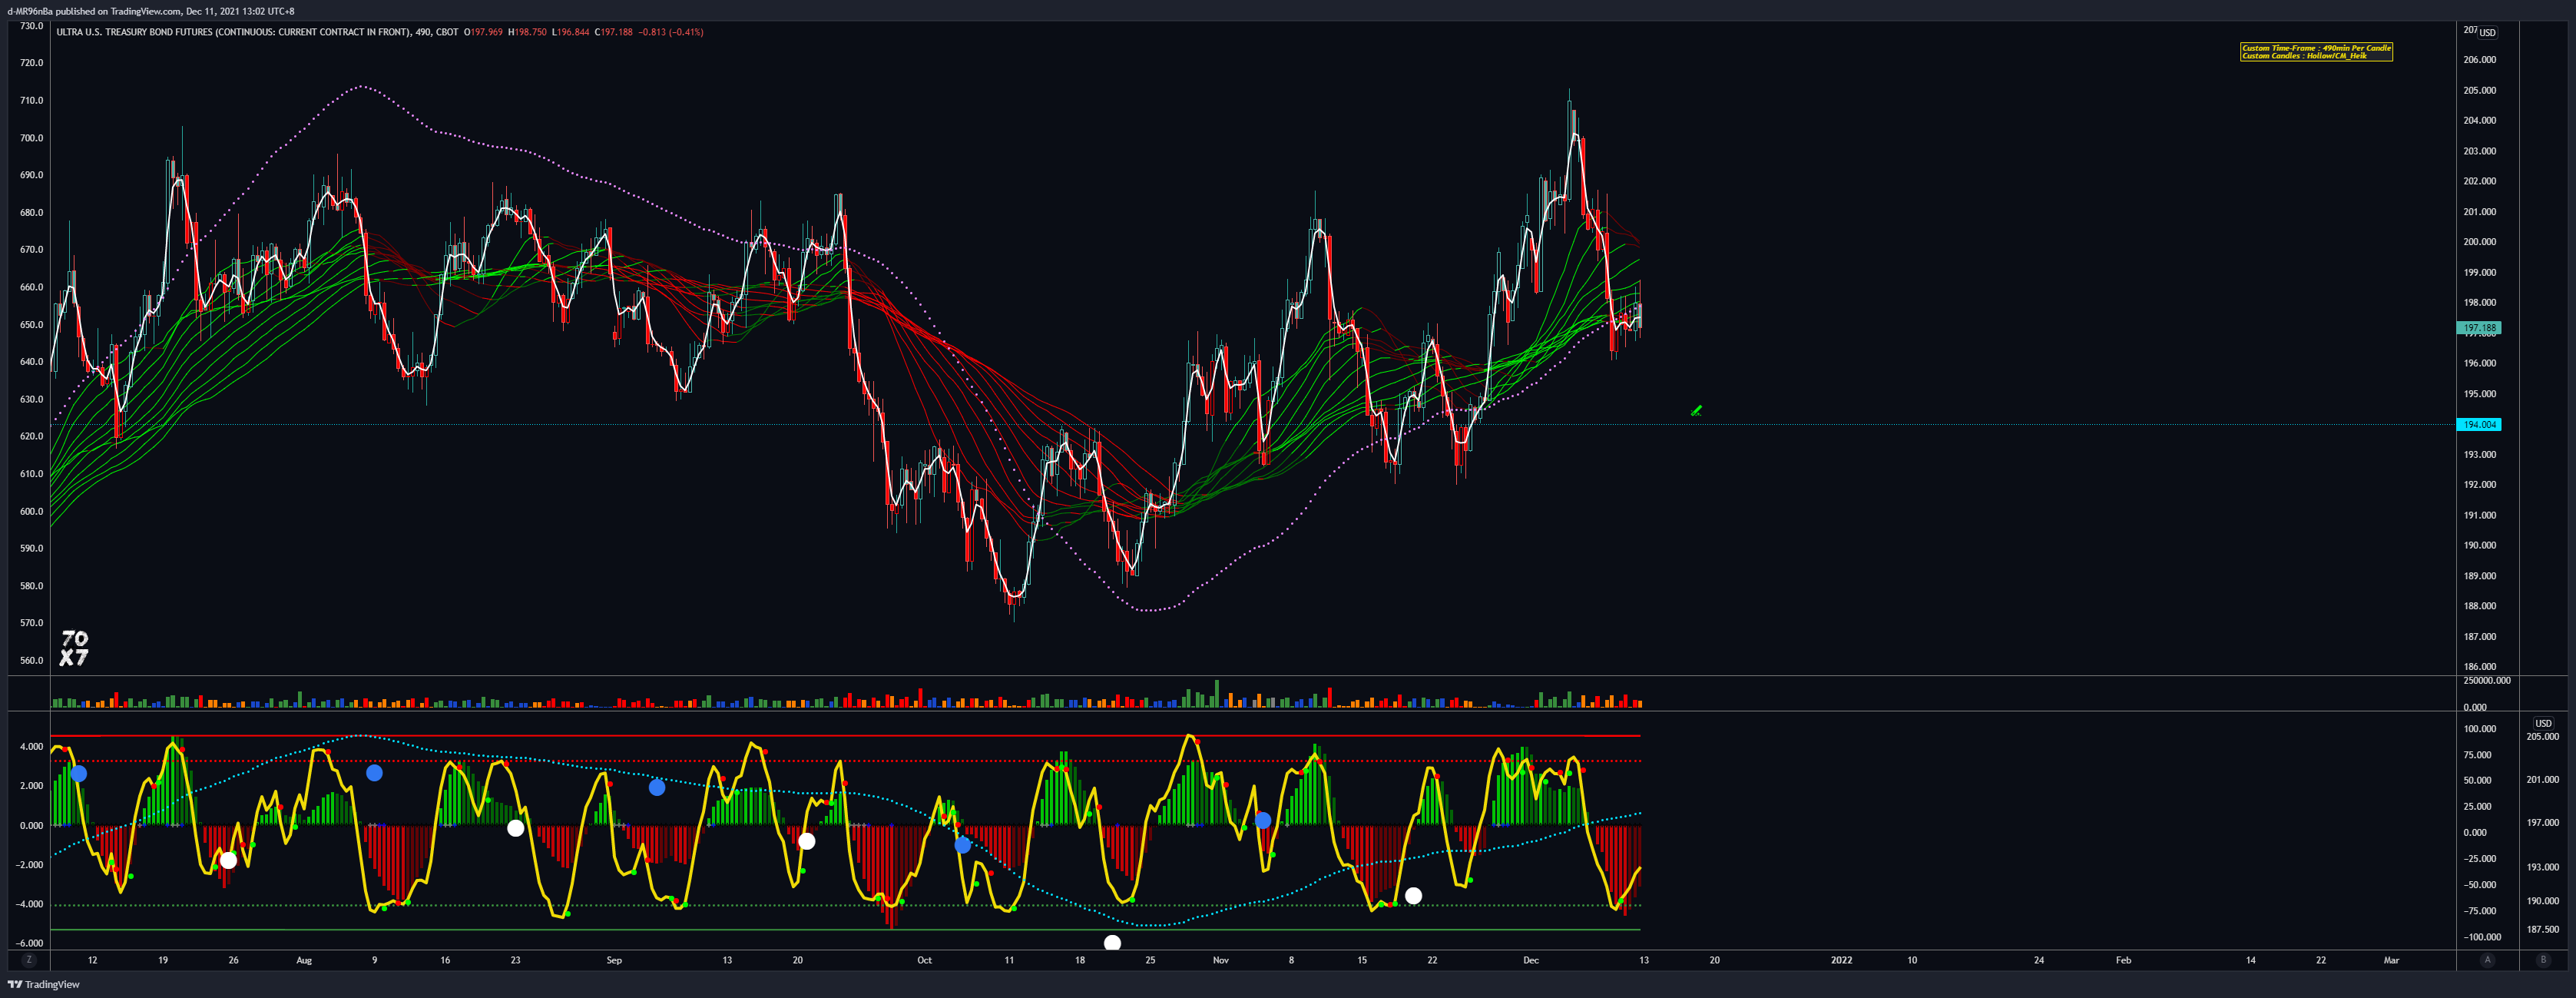This screenshot has width=2576, height=998.
Task: Click the Sep label on the time axis
Action: tap(614, 960)
